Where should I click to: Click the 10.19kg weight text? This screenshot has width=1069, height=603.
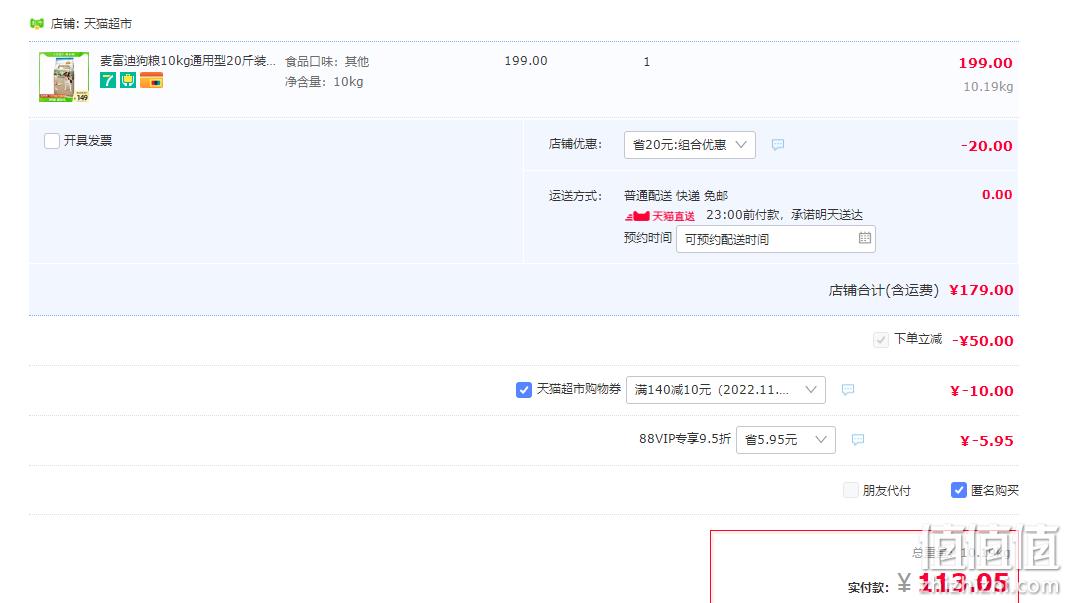(988, 87)
